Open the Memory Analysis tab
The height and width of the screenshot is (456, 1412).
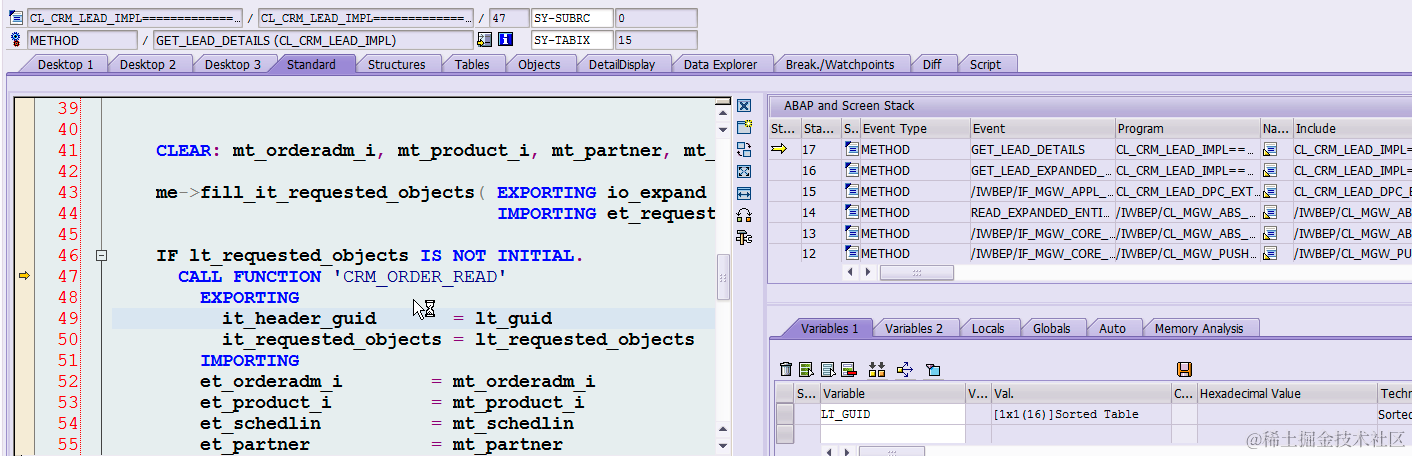pos(1199,328)
